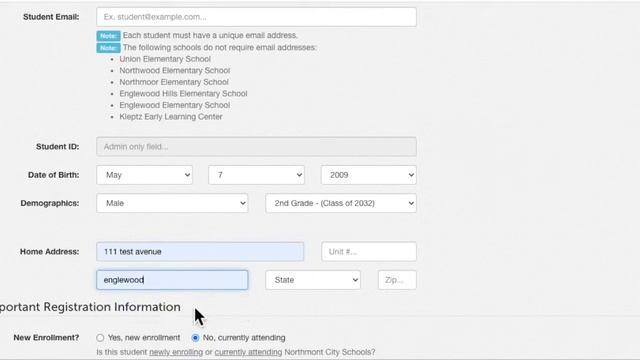This screenshot has height=360, width=640.
Task: Open the birth year dropdown showing 2009
Action: point(369,175)
